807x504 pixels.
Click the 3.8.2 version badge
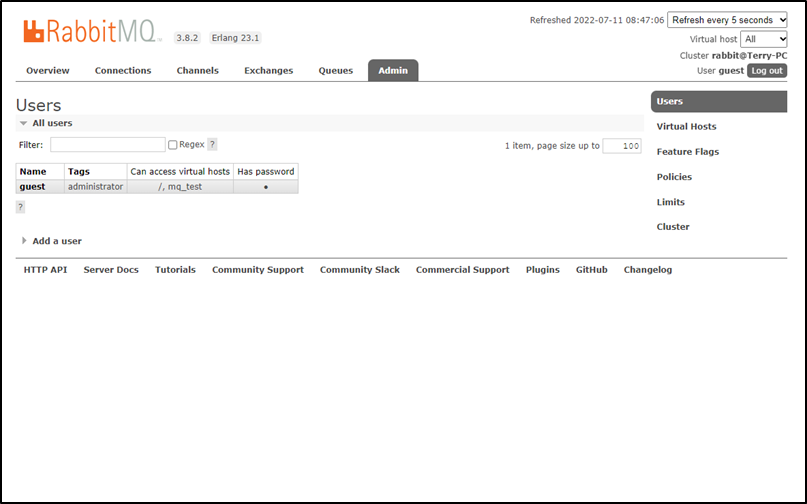pos(187,38)
